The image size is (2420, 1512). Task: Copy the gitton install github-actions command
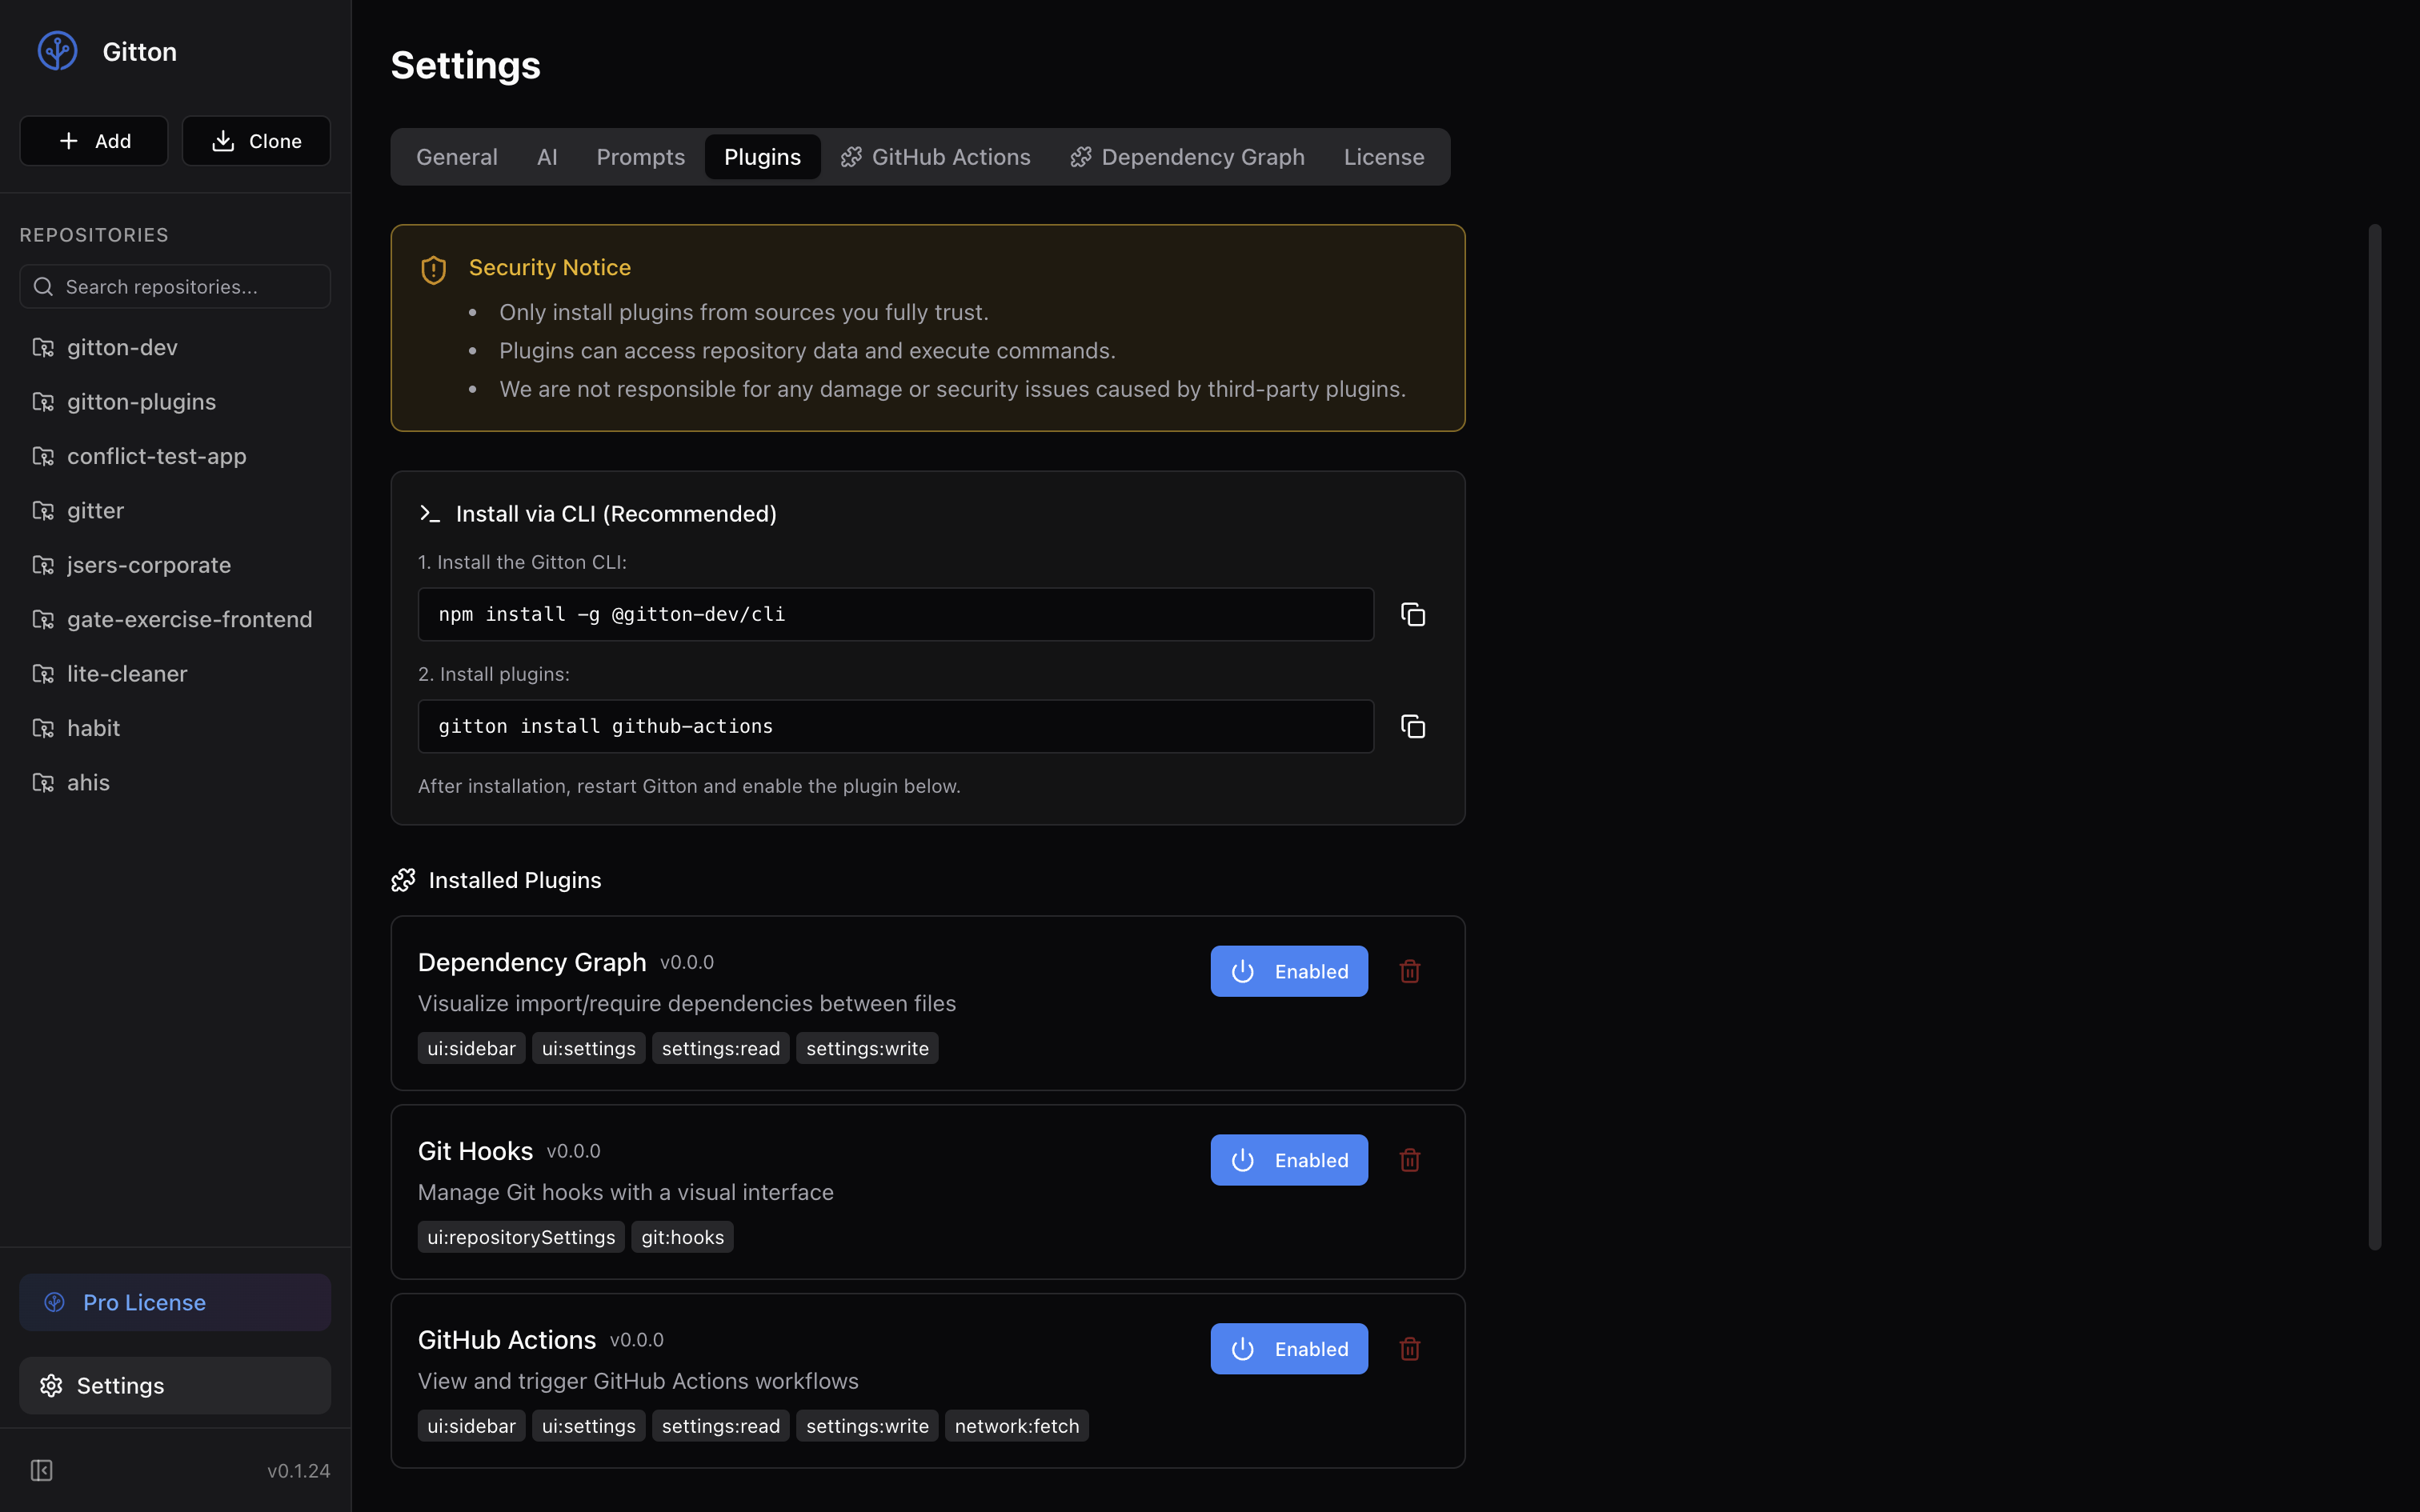tap(1412, 726)
